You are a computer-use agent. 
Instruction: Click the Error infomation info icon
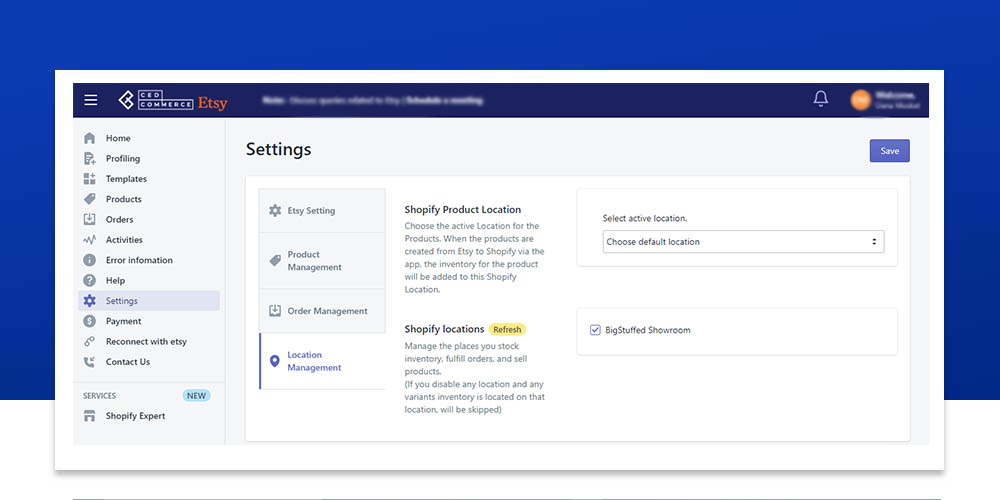coord(89,260)
